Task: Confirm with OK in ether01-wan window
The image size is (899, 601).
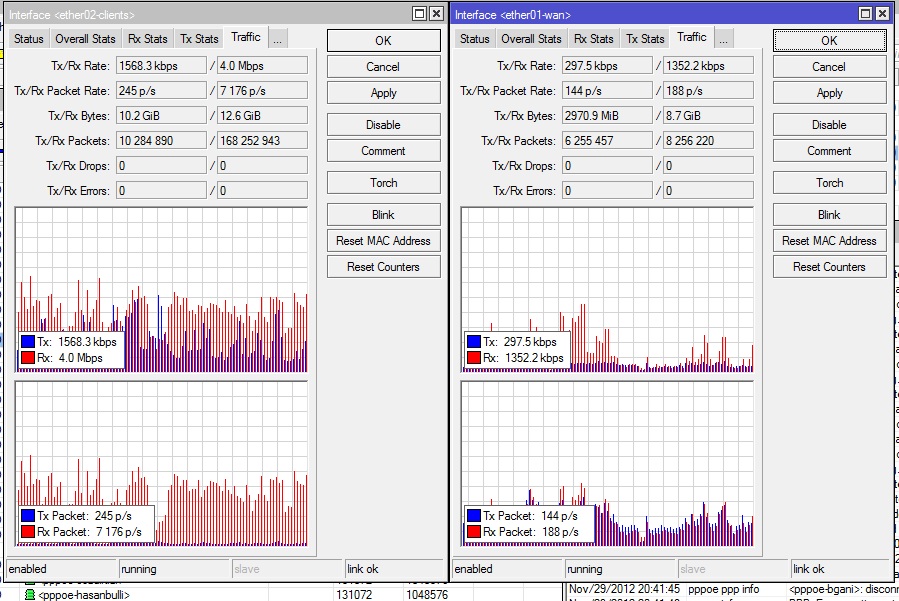Action: click(x=829, y=41)
